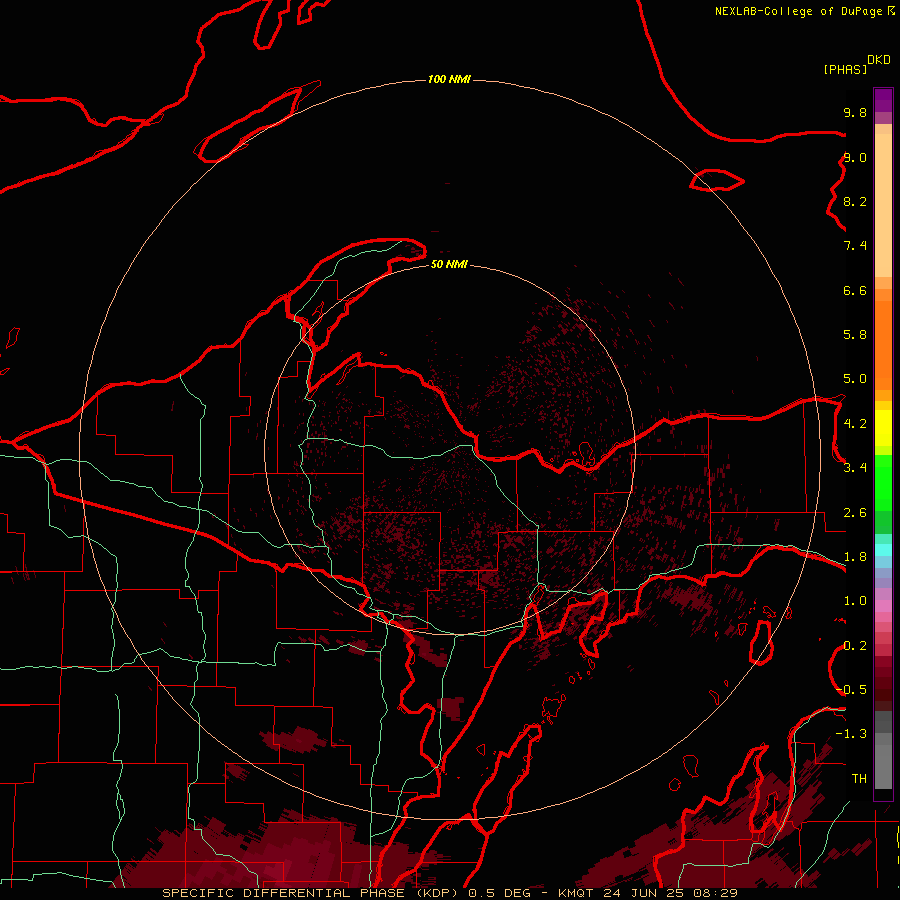
Task: Click the 24 JUN 25 date in the caption
Action: point(642,893)
